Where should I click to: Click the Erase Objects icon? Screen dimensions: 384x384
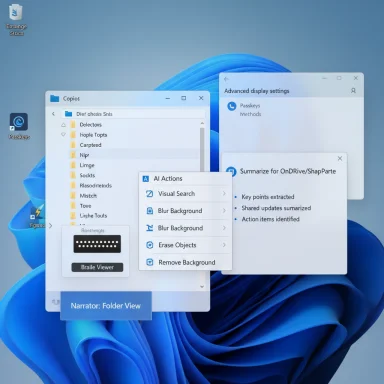point(150,245)
